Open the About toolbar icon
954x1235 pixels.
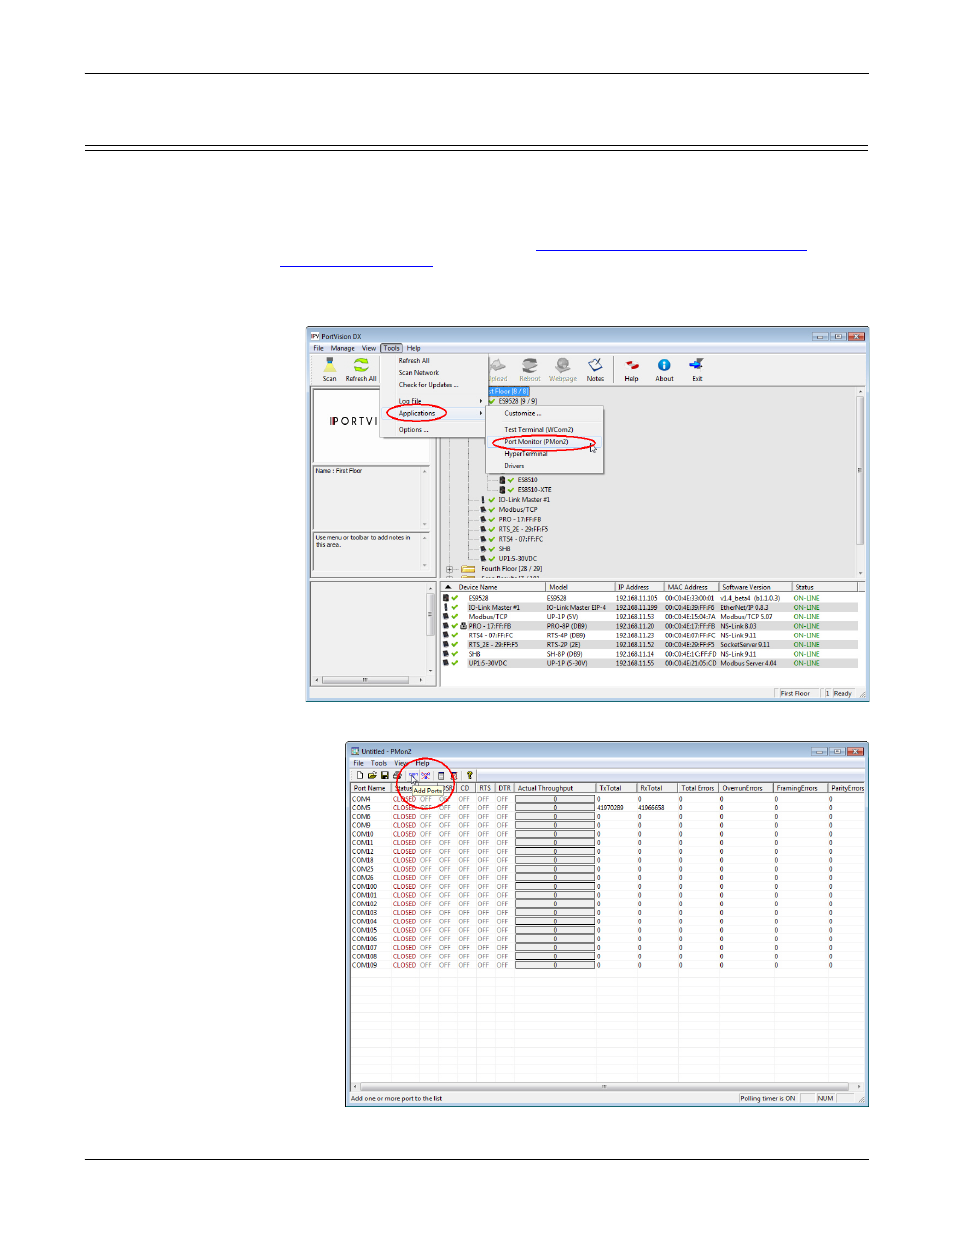click(x=664, y=365)
